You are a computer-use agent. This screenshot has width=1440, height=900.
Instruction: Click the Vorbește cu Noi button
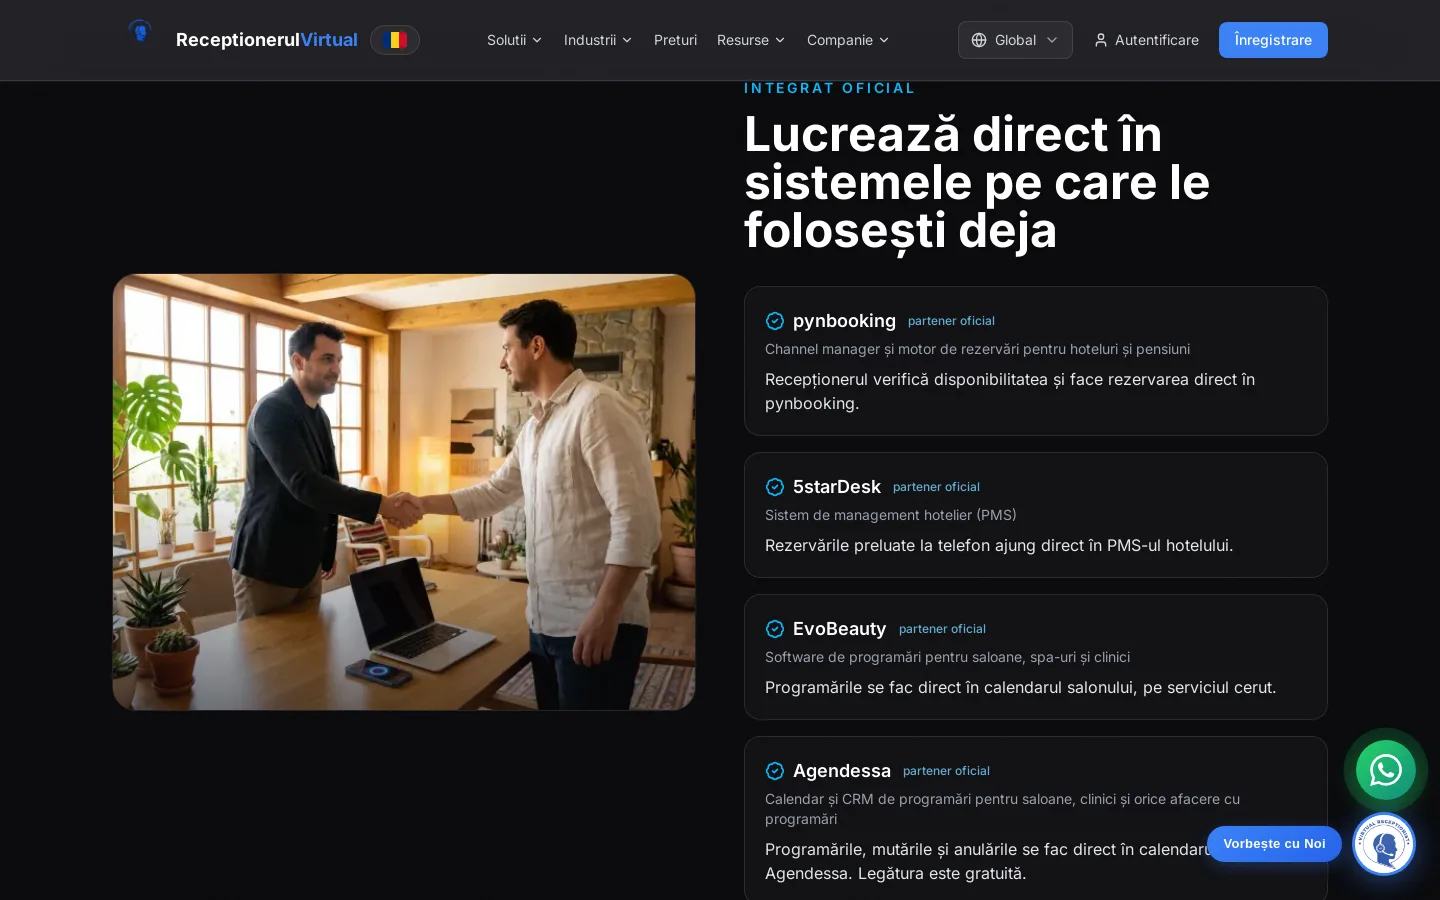pyautogui.click(x=1274, y=844)
